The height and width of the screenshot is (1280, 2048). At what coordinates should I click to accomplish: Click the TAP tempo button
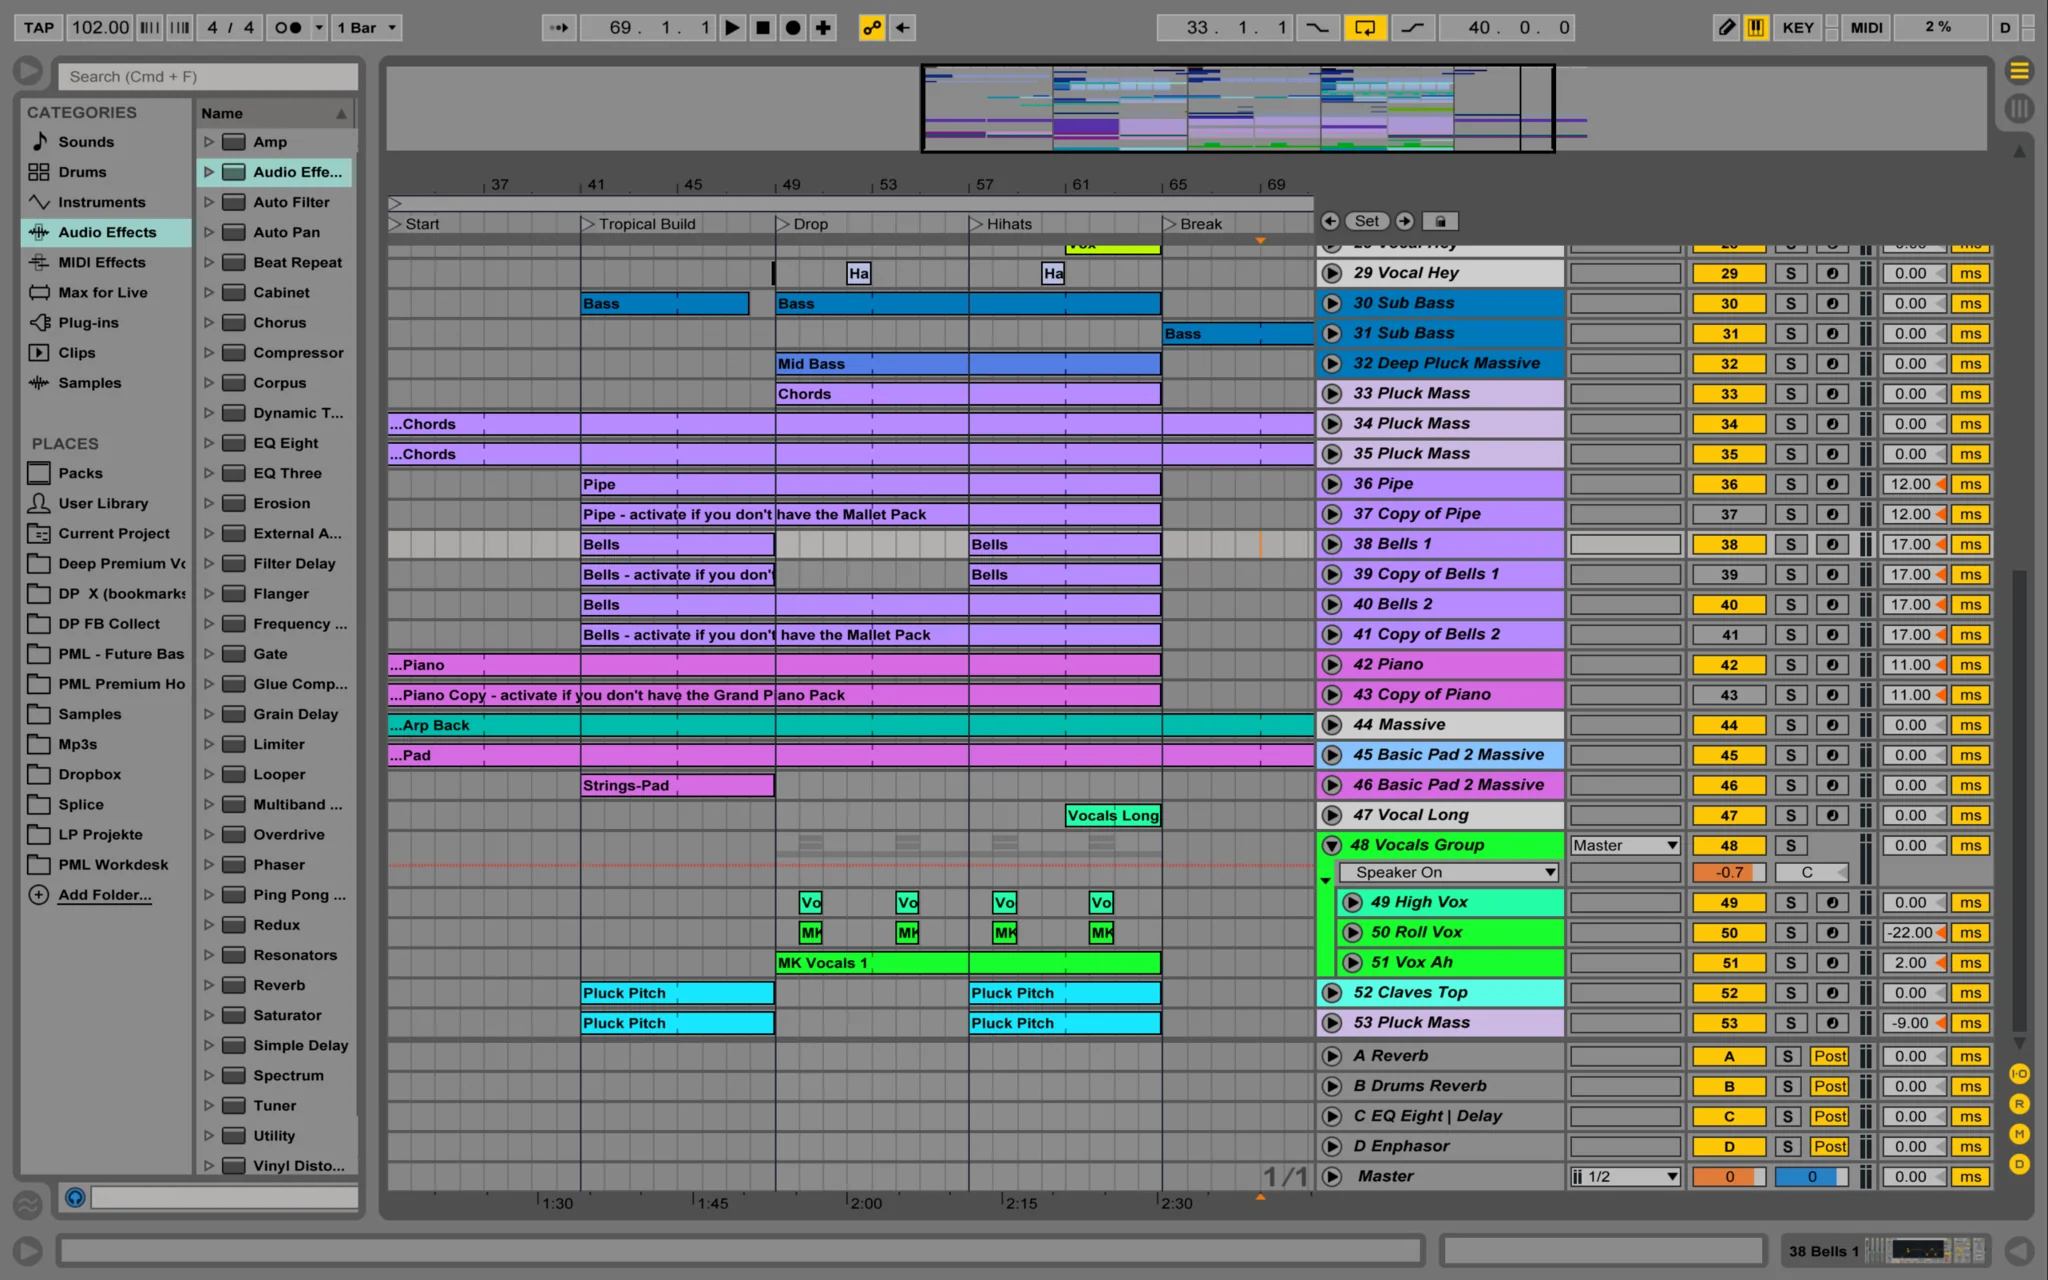(38, 27)
